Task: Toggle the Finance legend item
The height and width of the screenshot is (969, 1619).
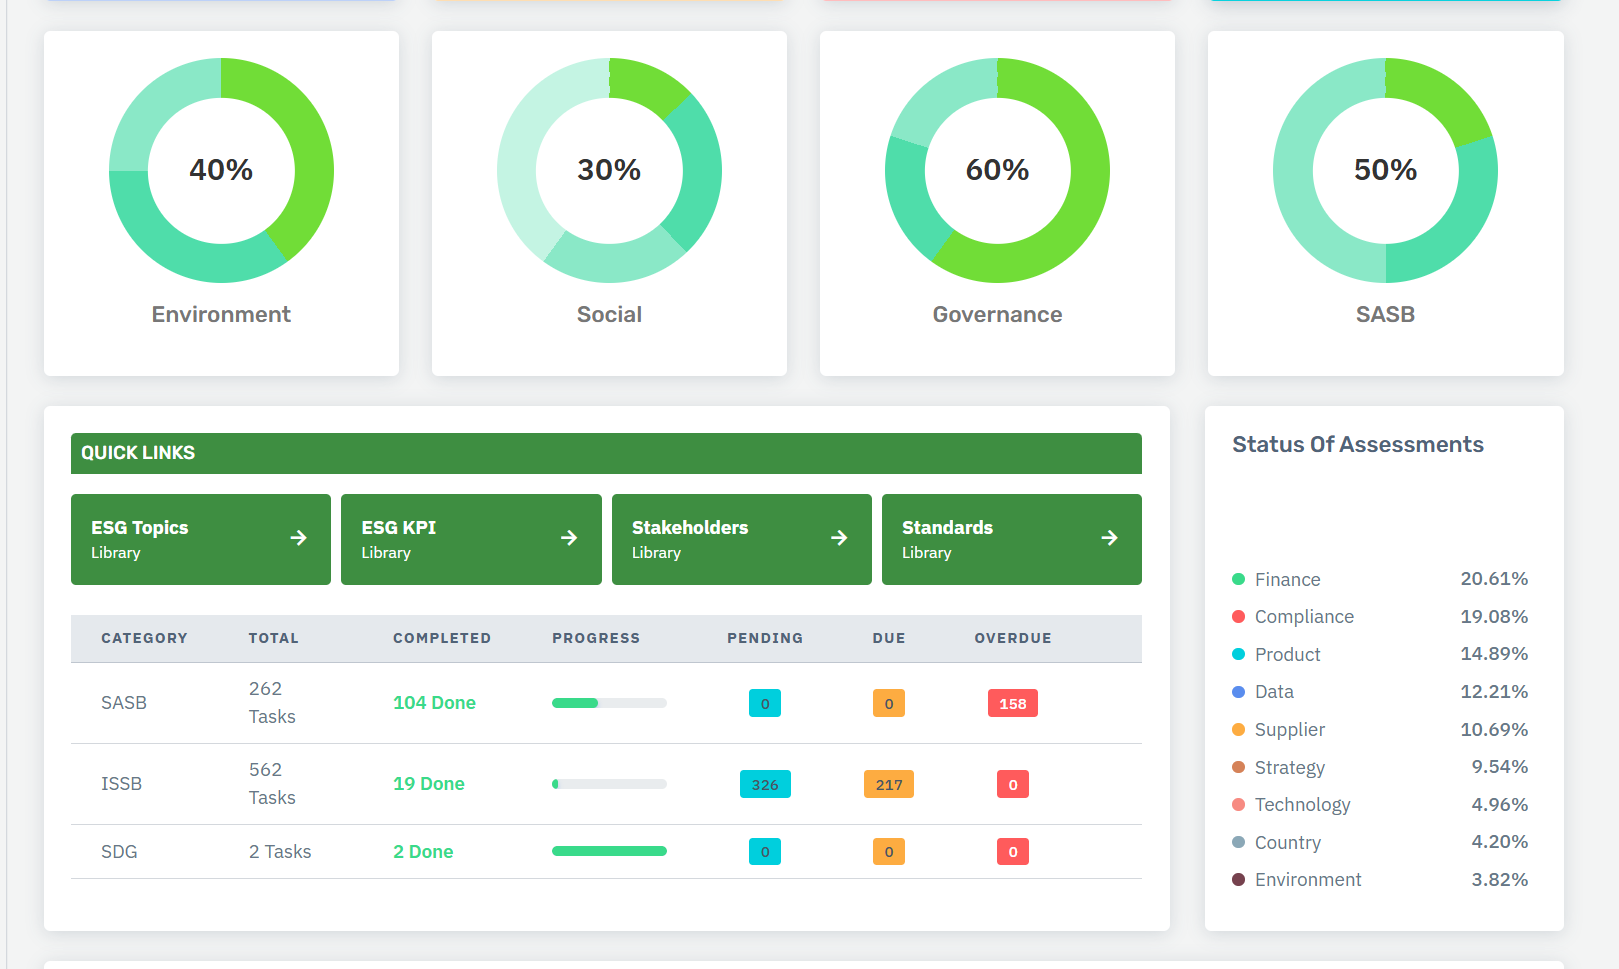Action: click(1287, 580)
